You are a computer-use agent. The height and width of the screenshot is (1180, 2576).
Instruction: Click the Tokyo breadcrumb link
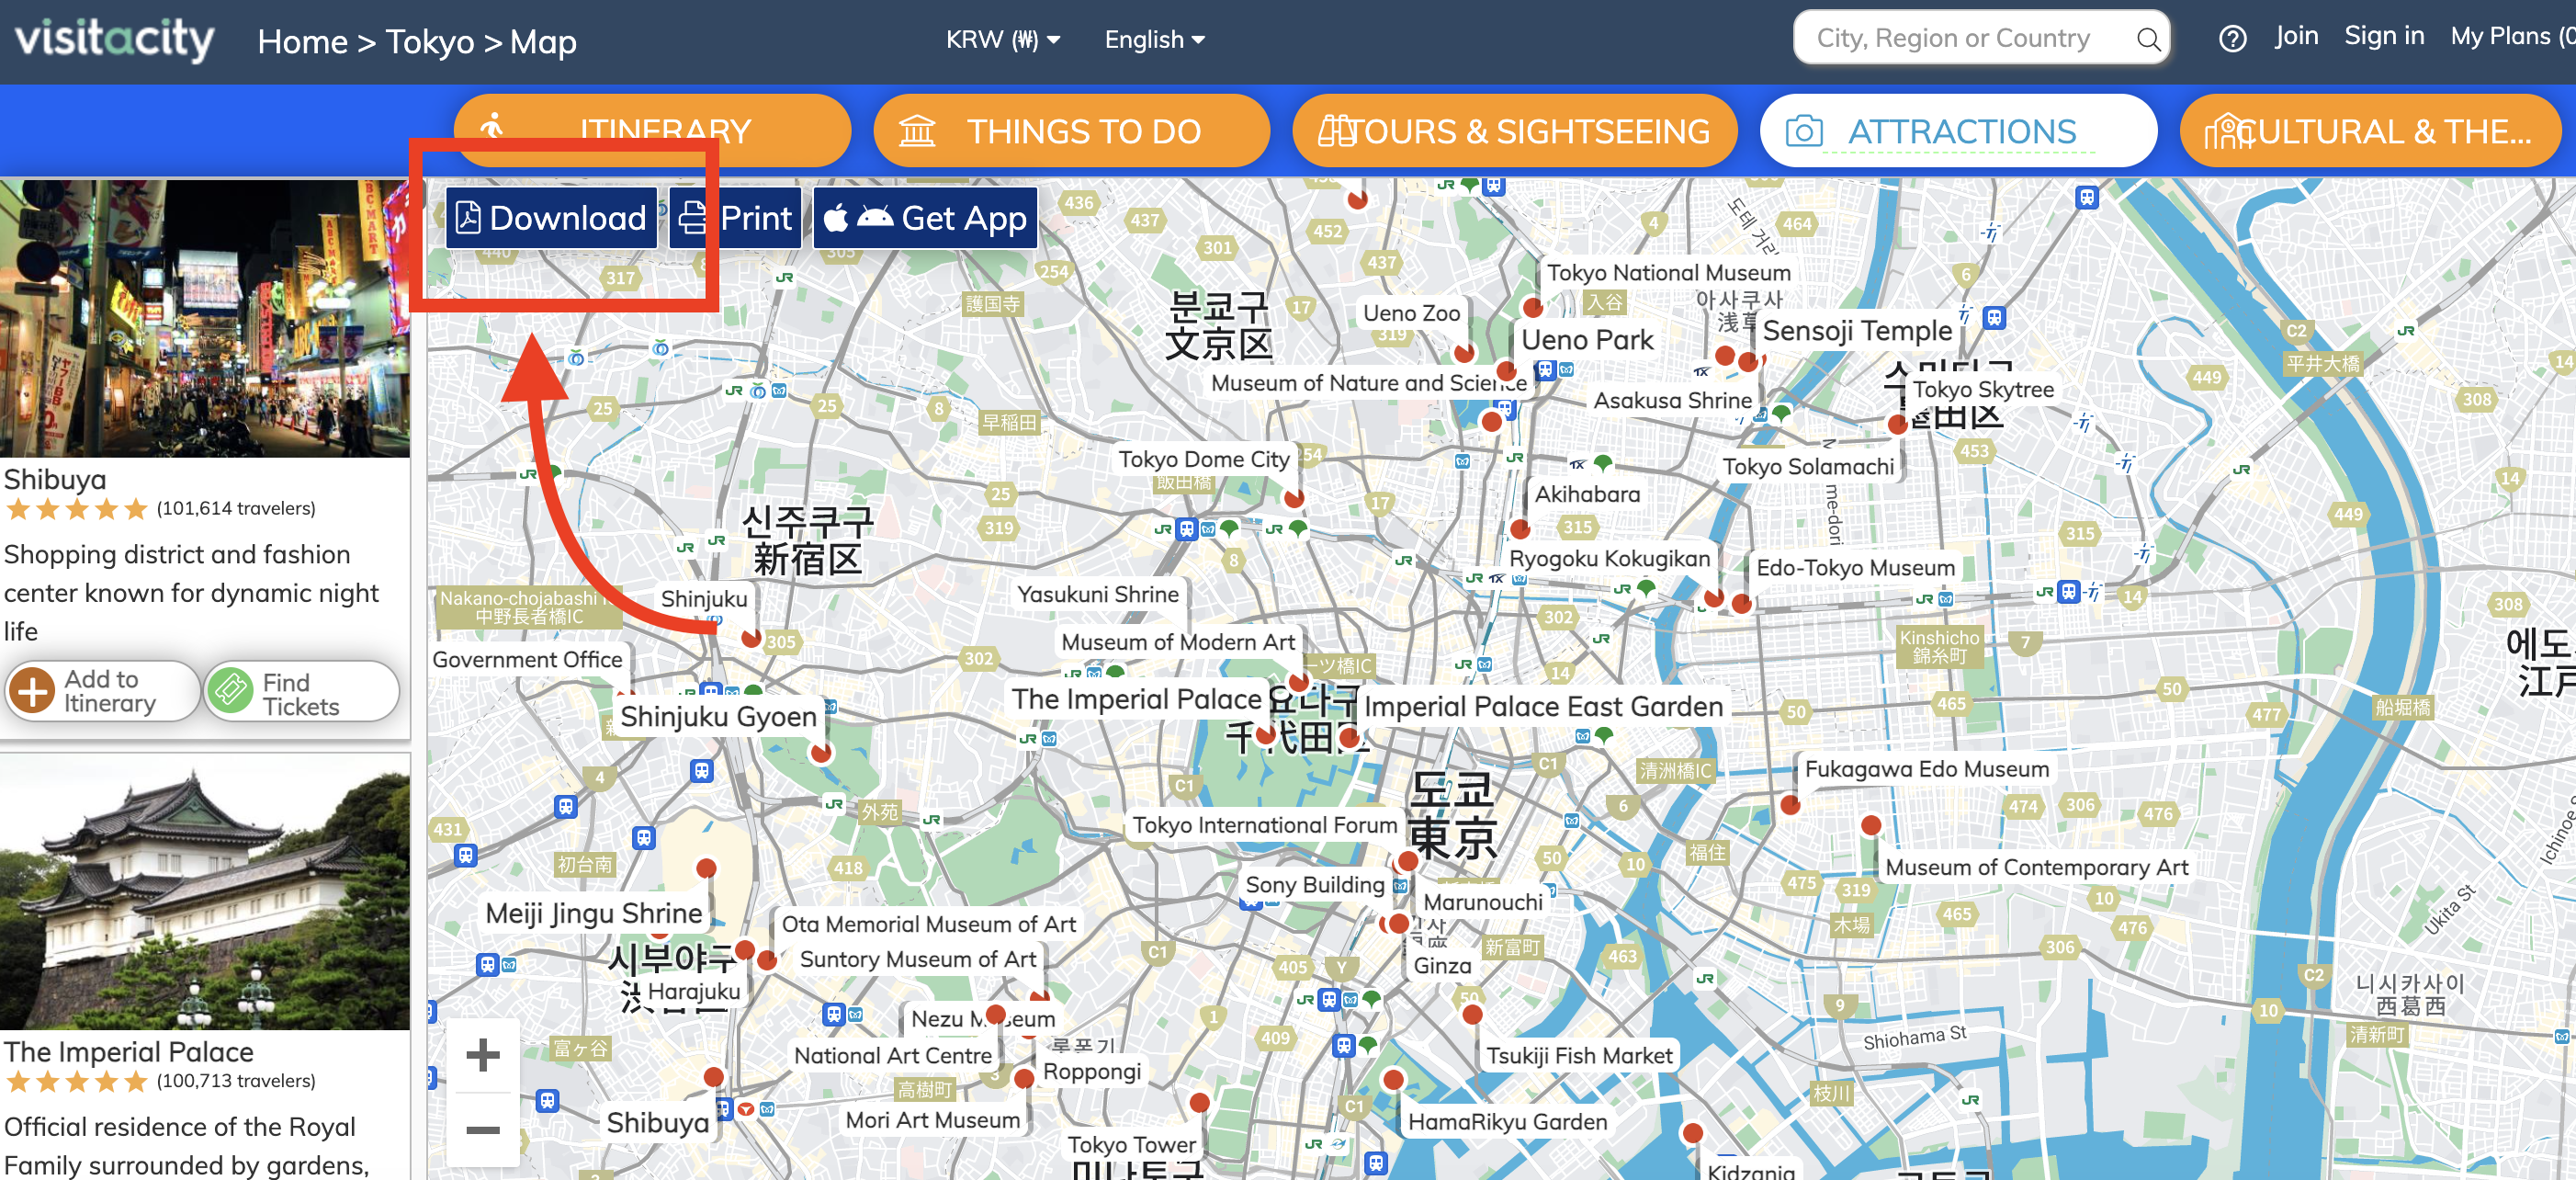pyautogui.click(x=430, y=42)
